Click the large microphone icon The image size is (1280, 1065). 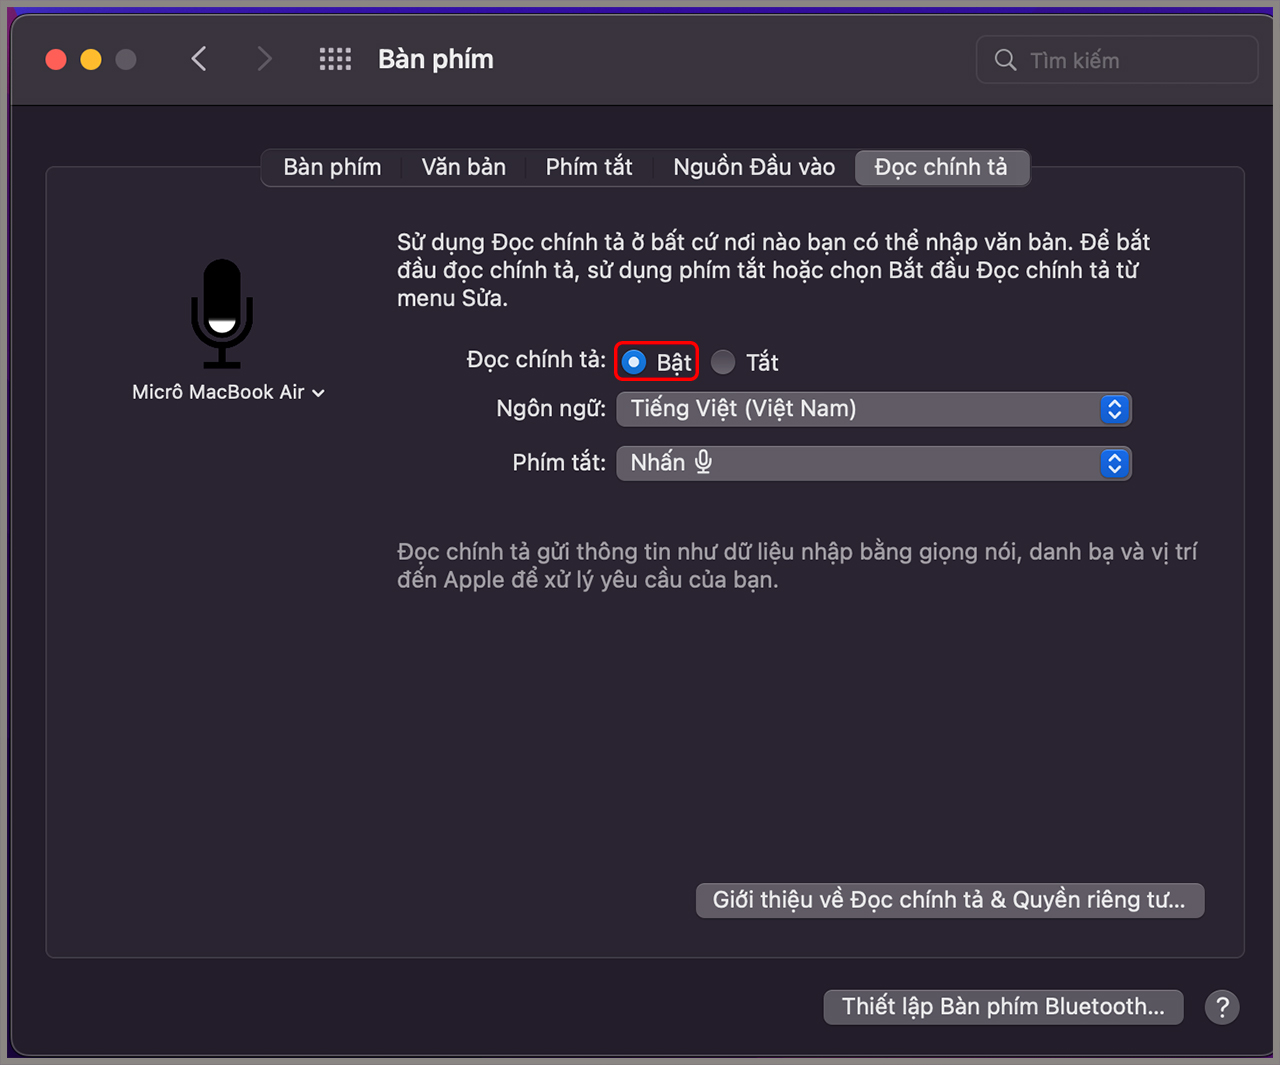tap(222, 314)
